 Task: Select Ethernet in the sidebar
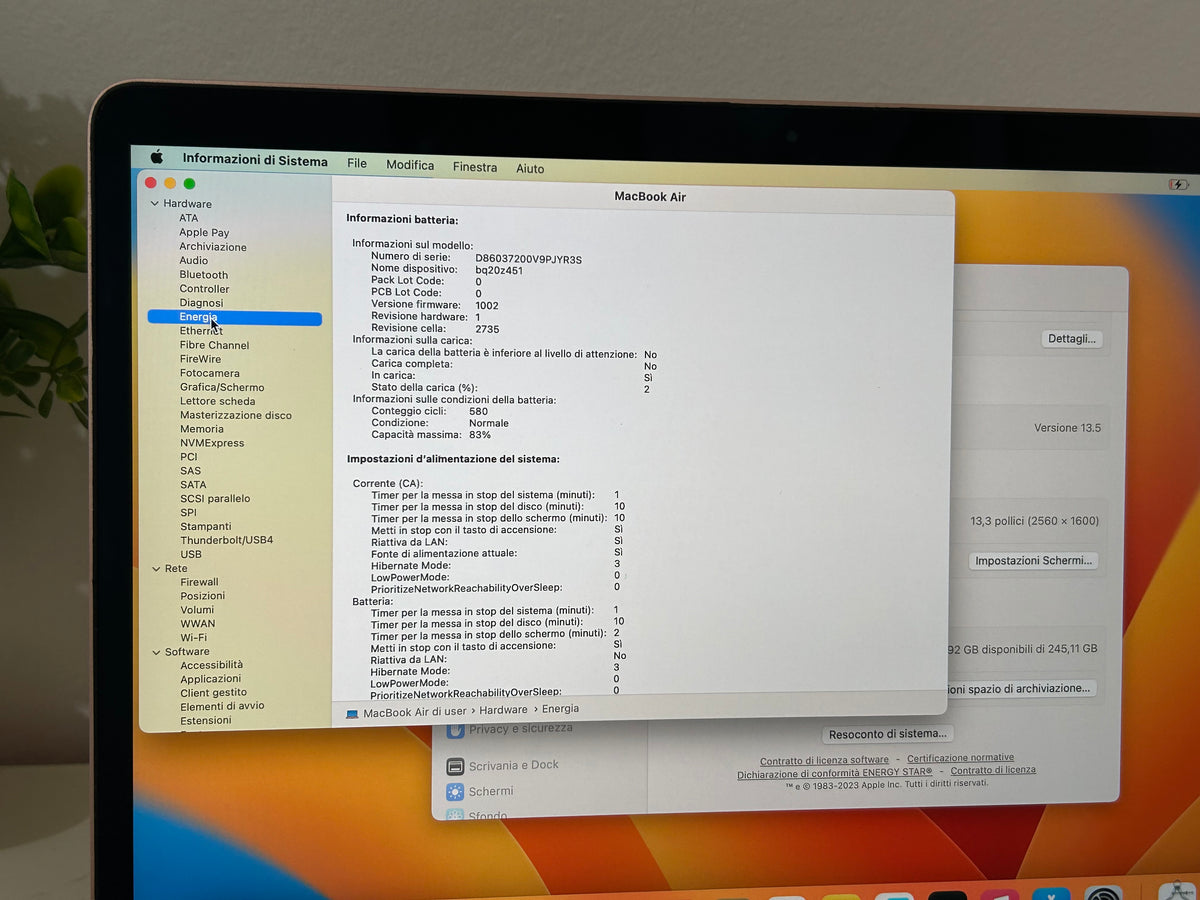click(x=201, y=331)
